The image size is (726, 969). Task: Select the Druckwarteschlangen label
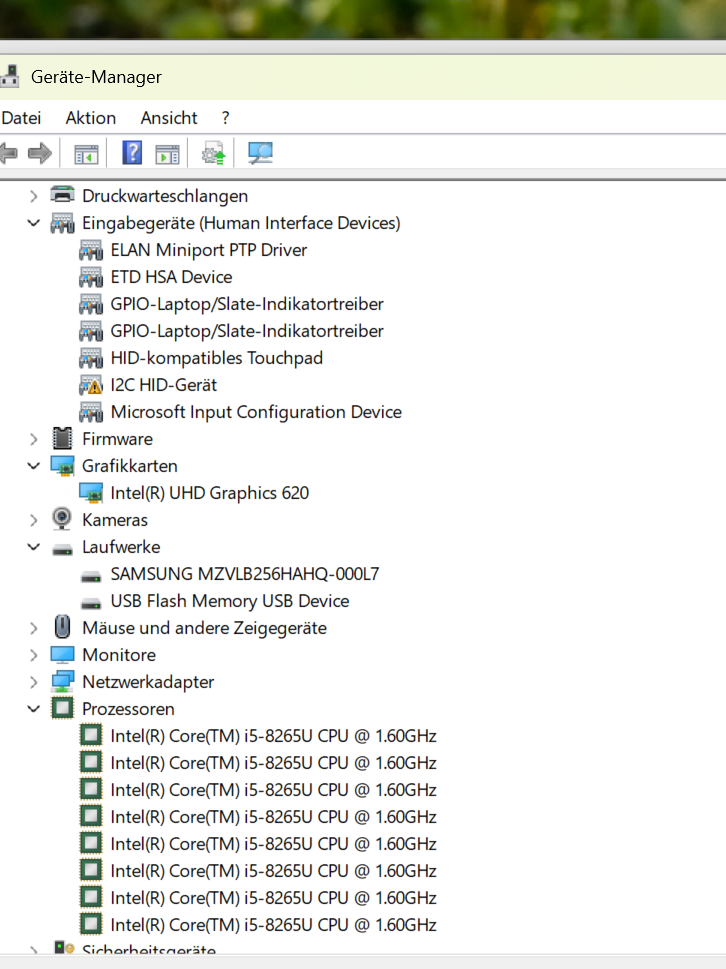[165, 196]
